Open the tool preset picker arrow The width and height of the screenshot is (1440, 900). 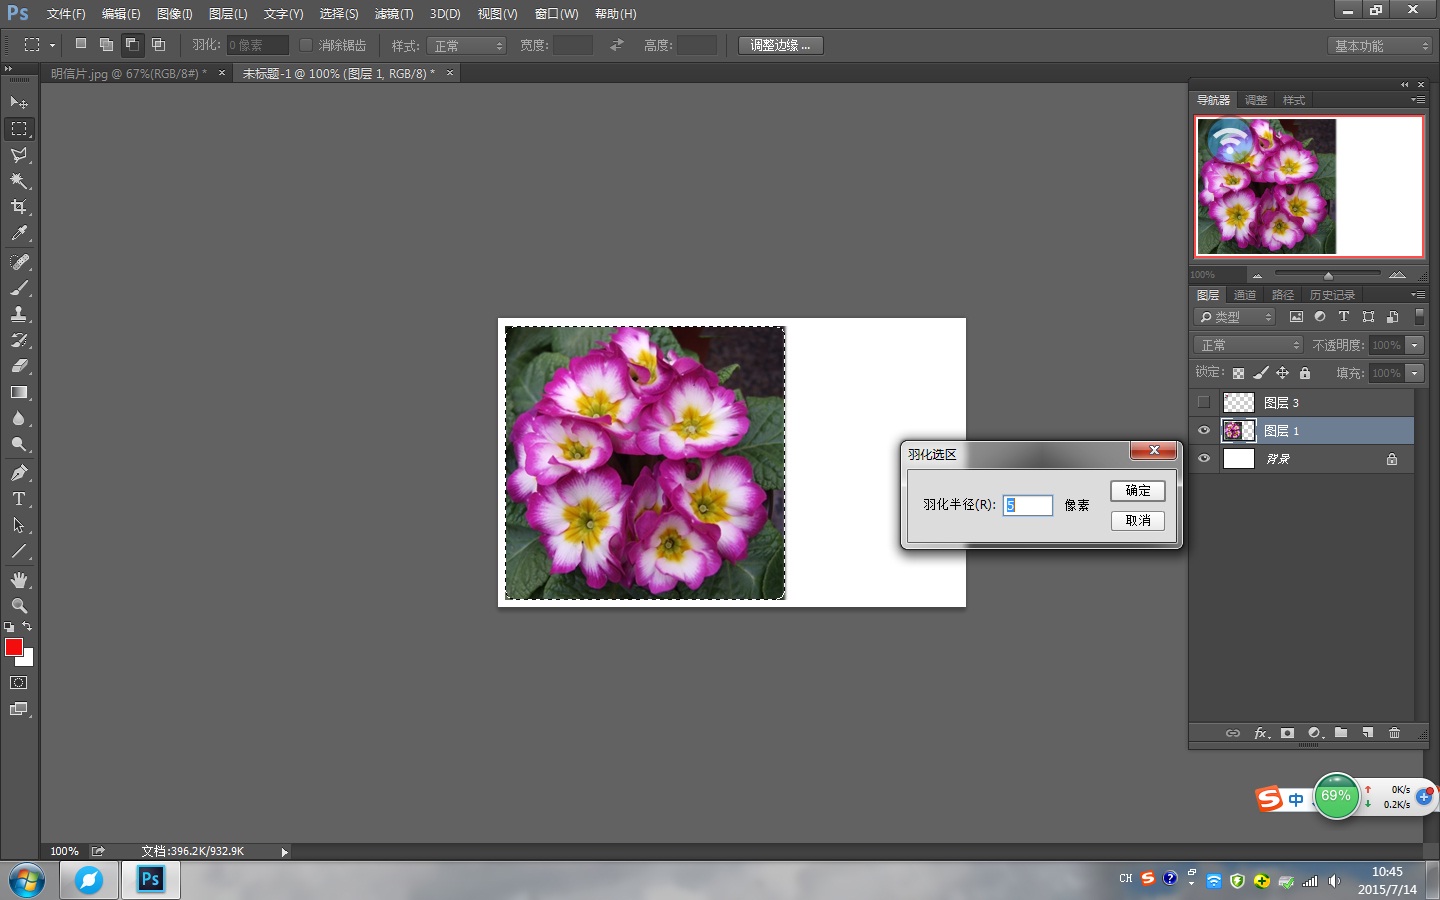pyautogui.click(x=52, y=45)
